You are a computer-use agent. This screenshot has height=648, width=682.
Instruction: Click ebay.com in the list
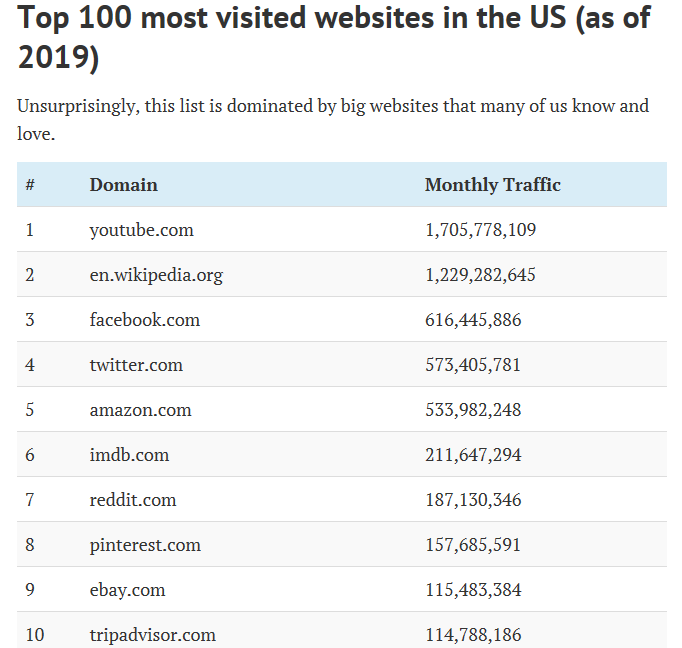click(127, 590)
